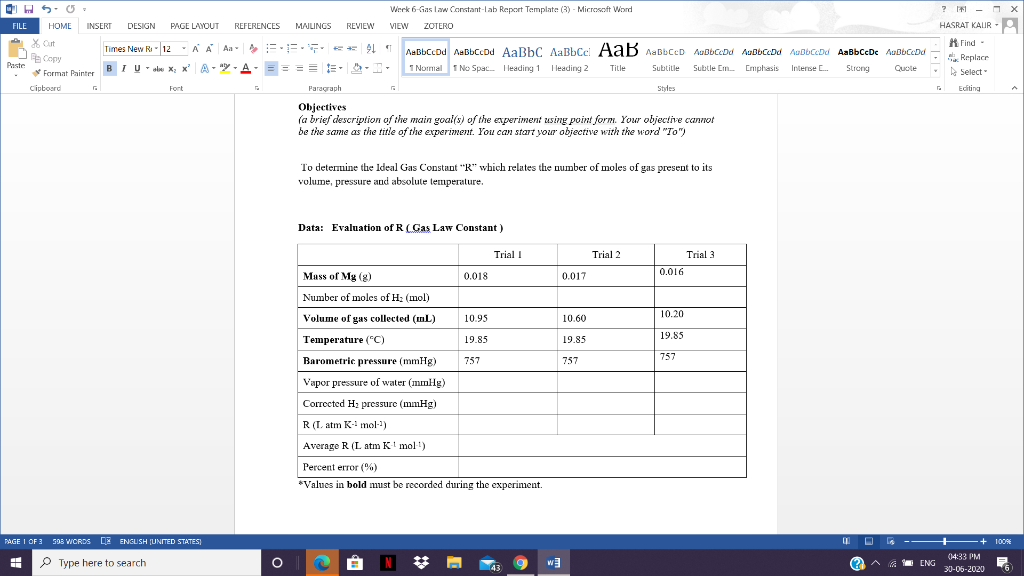The image size is (1024, 576).
Task: Toggle italic formatting
Action: 124,68
